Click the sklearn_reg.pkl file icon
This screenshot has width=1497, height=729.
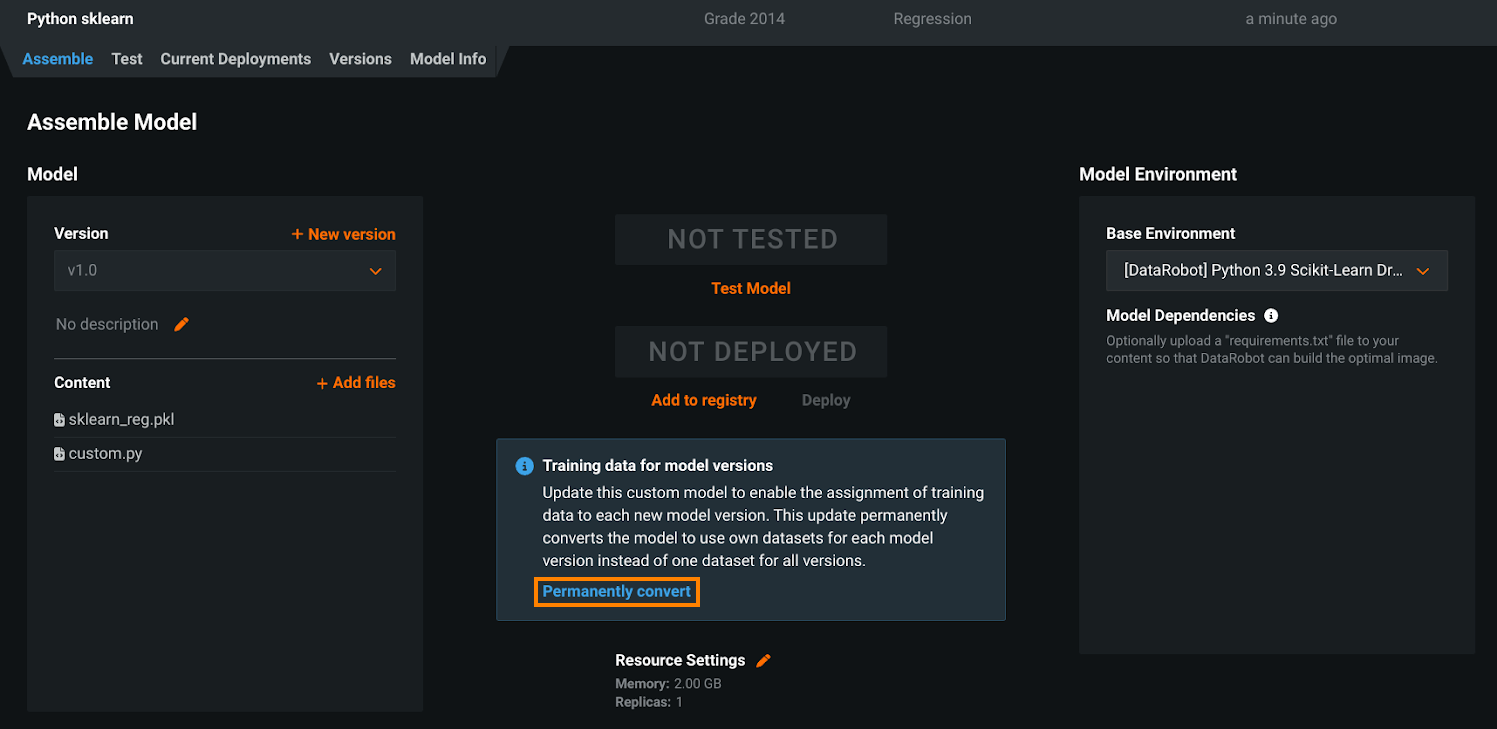[60, 420]
